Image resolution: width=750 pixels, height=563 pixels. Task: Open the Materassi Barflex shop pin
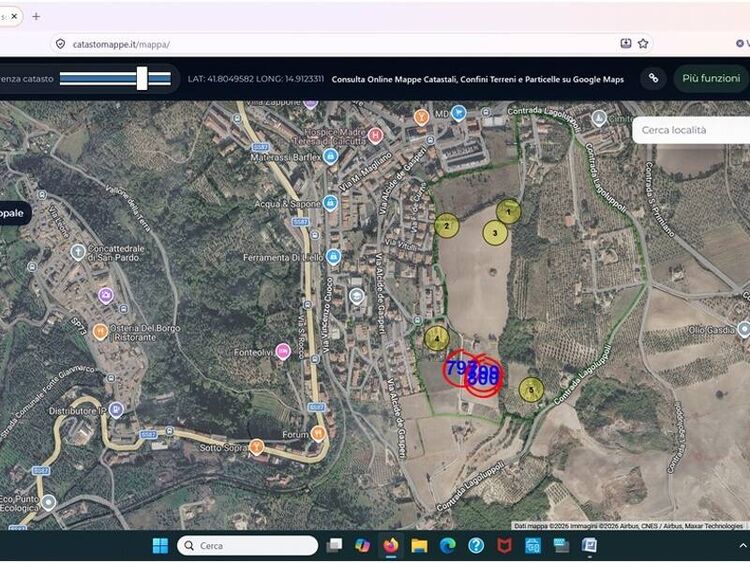331,156
